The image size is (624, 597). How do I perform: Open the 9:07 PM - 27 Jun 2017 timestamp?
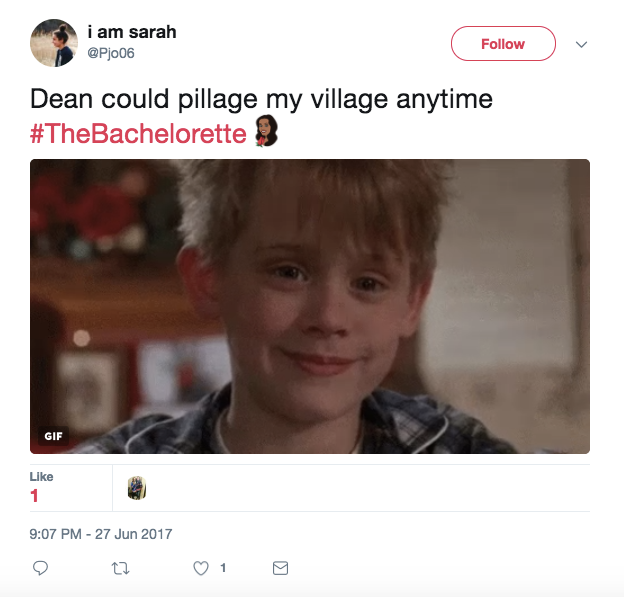[x=101, y=534]
